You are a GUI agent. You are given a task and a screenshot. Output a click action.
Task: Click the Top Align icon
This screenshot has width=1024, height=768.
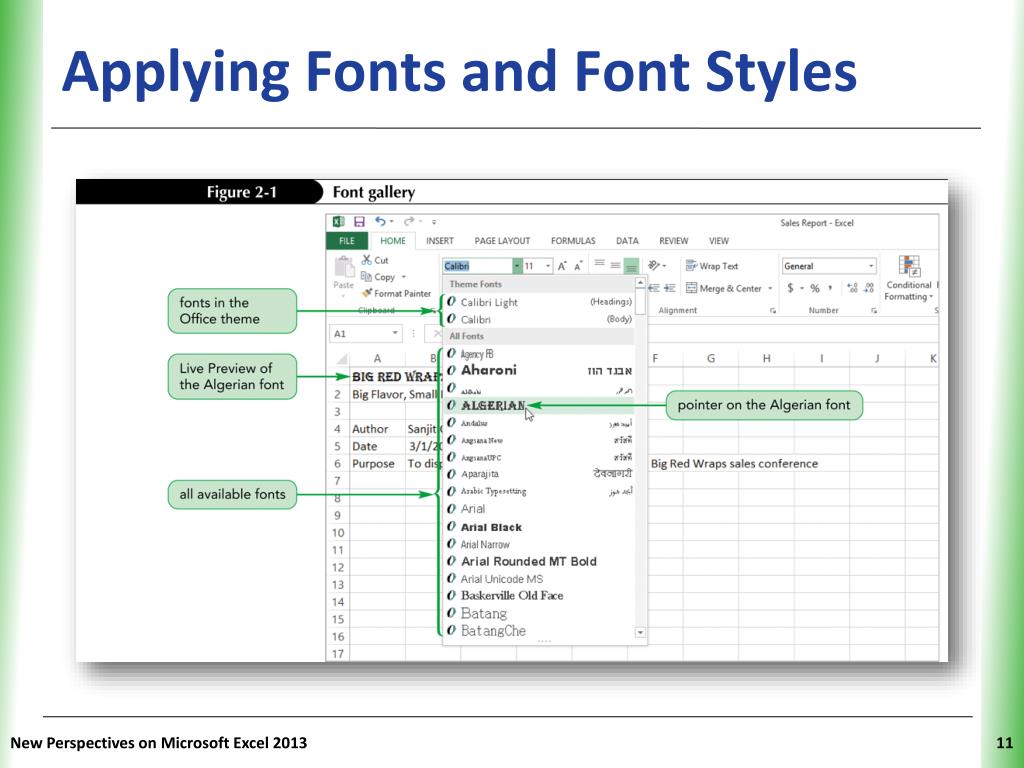click(600, 265)
